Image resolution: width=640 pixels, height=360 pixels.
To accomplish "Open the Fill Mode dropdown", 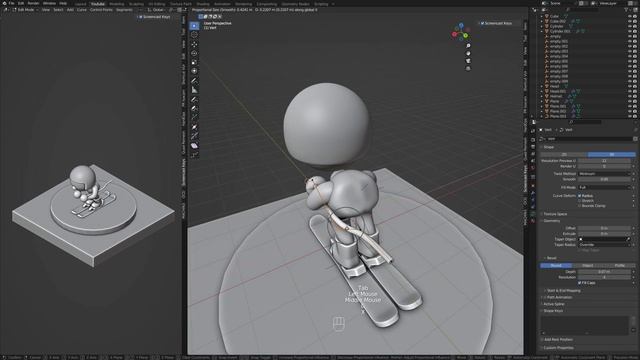I will point(604,187).
